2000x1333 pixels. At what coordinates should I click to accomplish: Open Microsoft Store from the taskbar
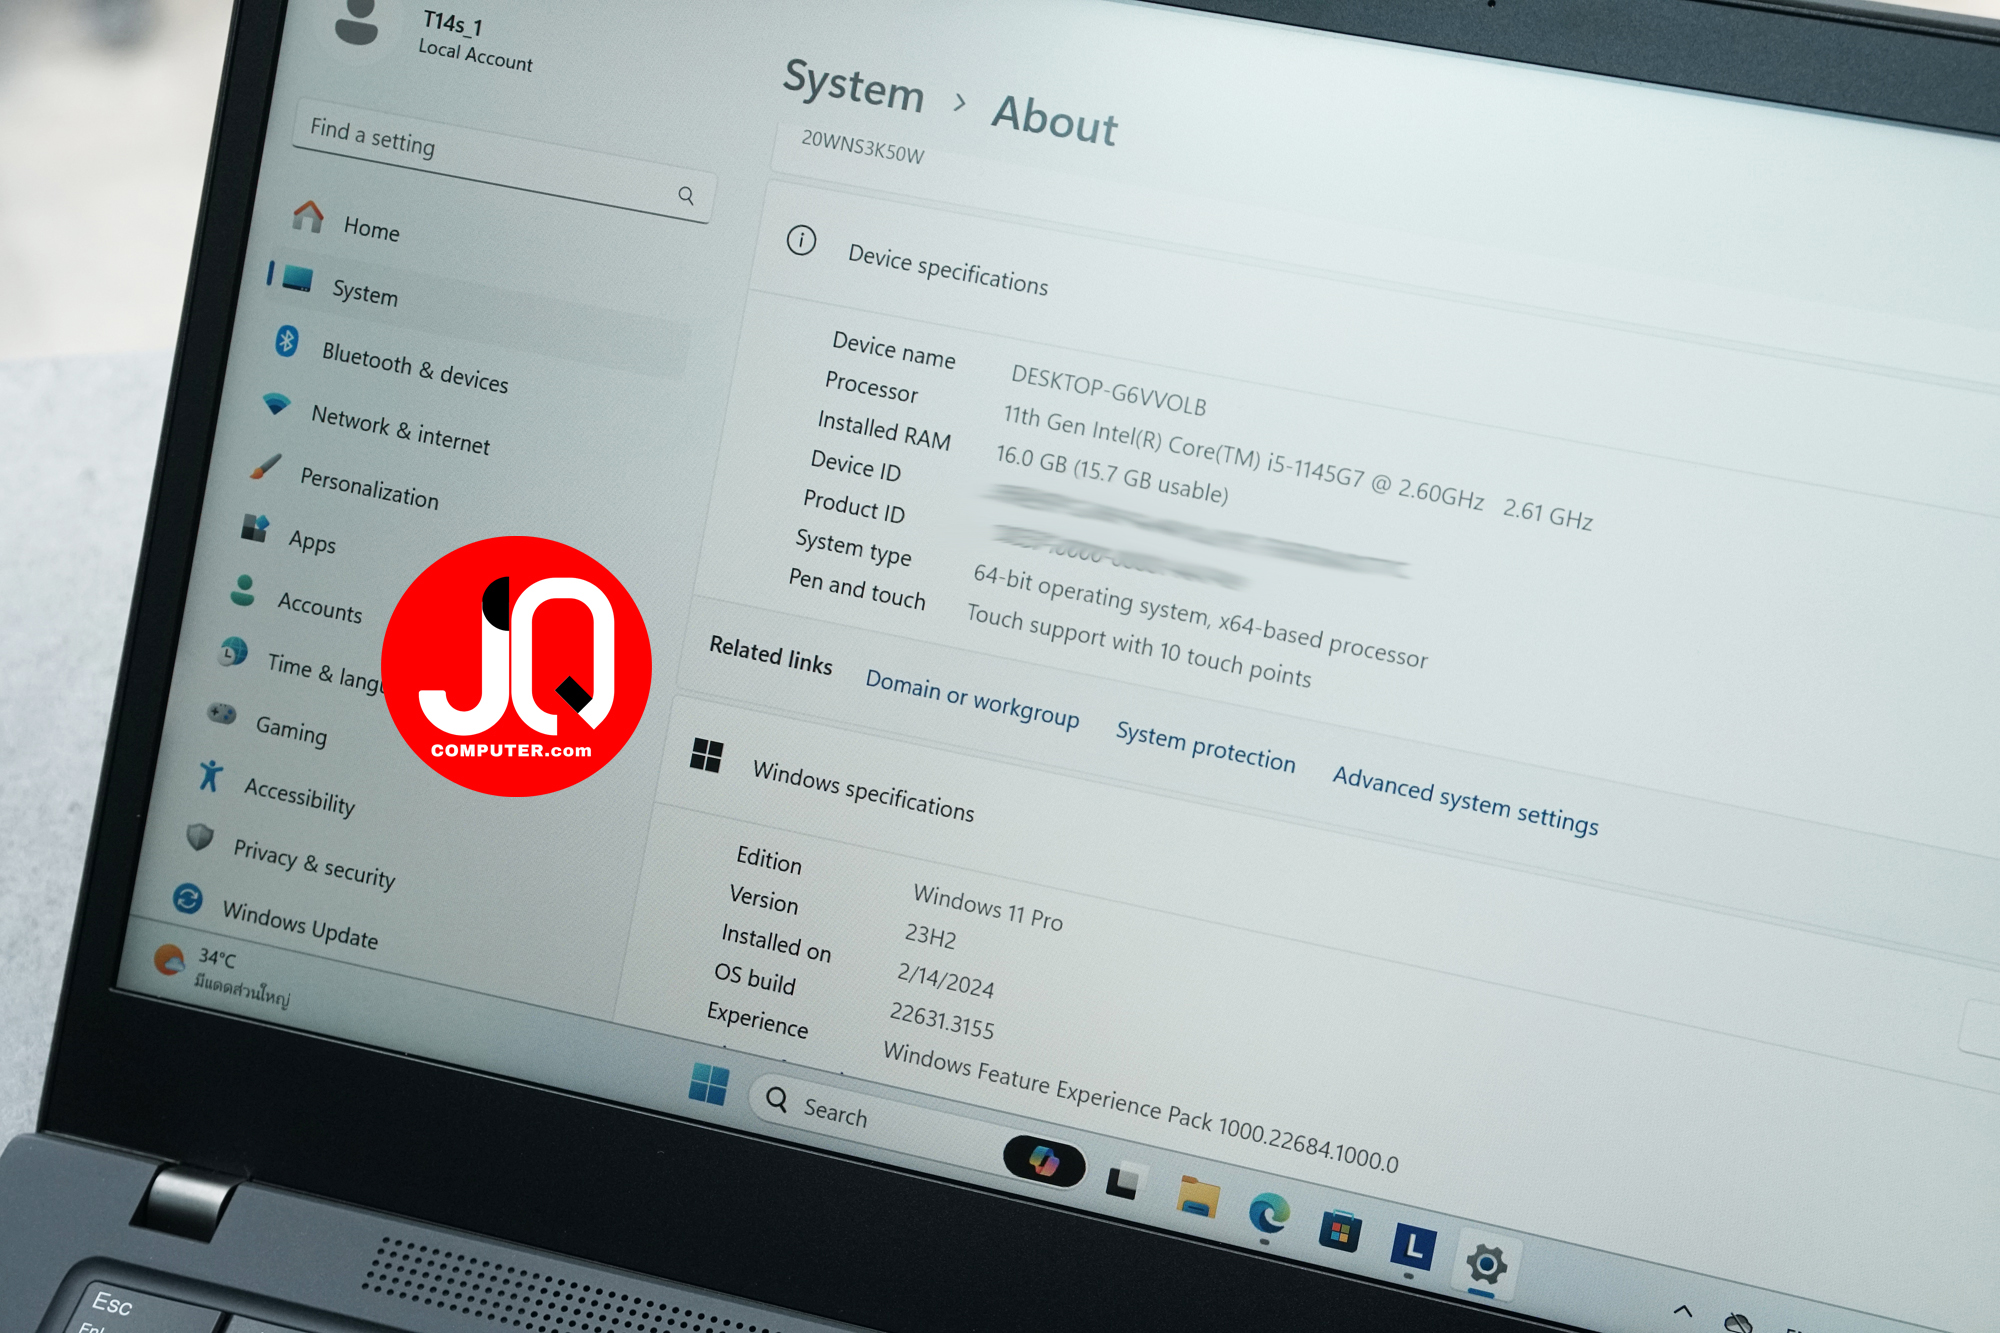coord(1340,1230)
